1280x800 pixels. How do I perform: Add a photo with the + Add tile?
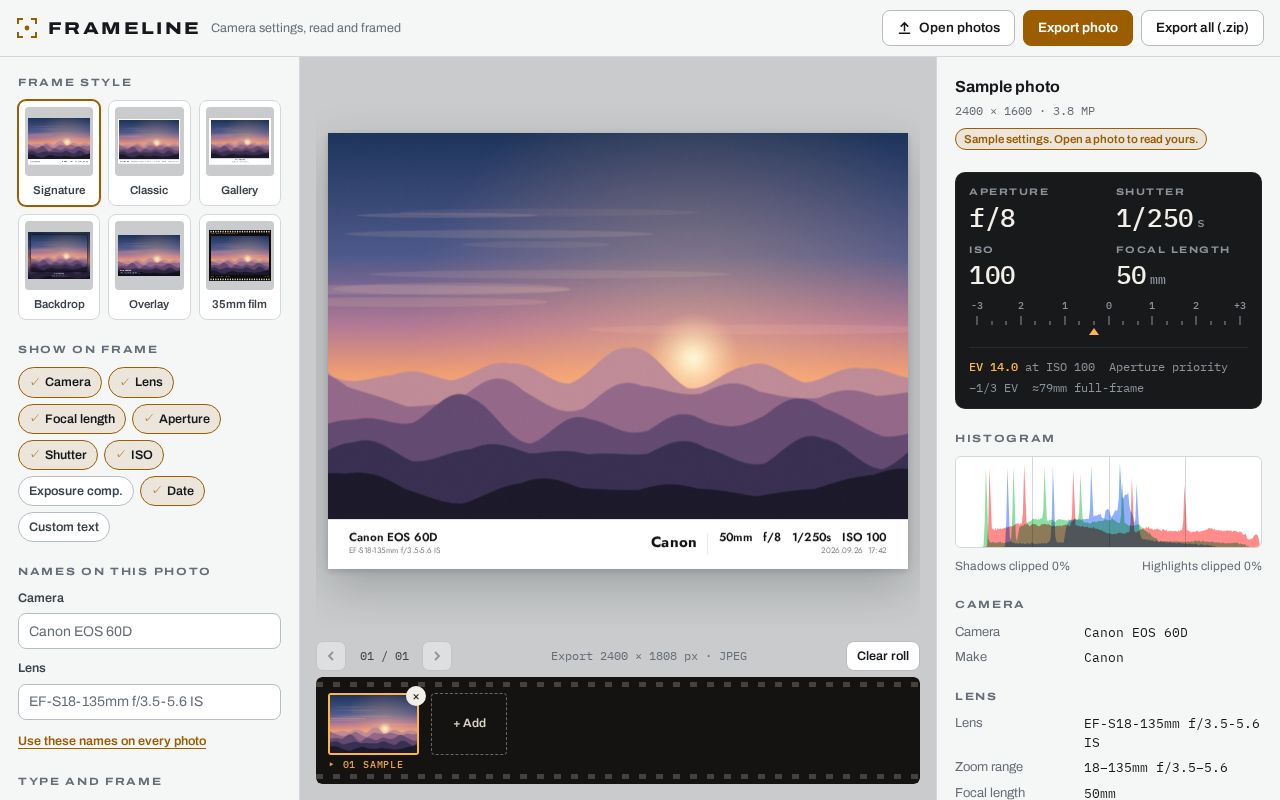point(469,723)
